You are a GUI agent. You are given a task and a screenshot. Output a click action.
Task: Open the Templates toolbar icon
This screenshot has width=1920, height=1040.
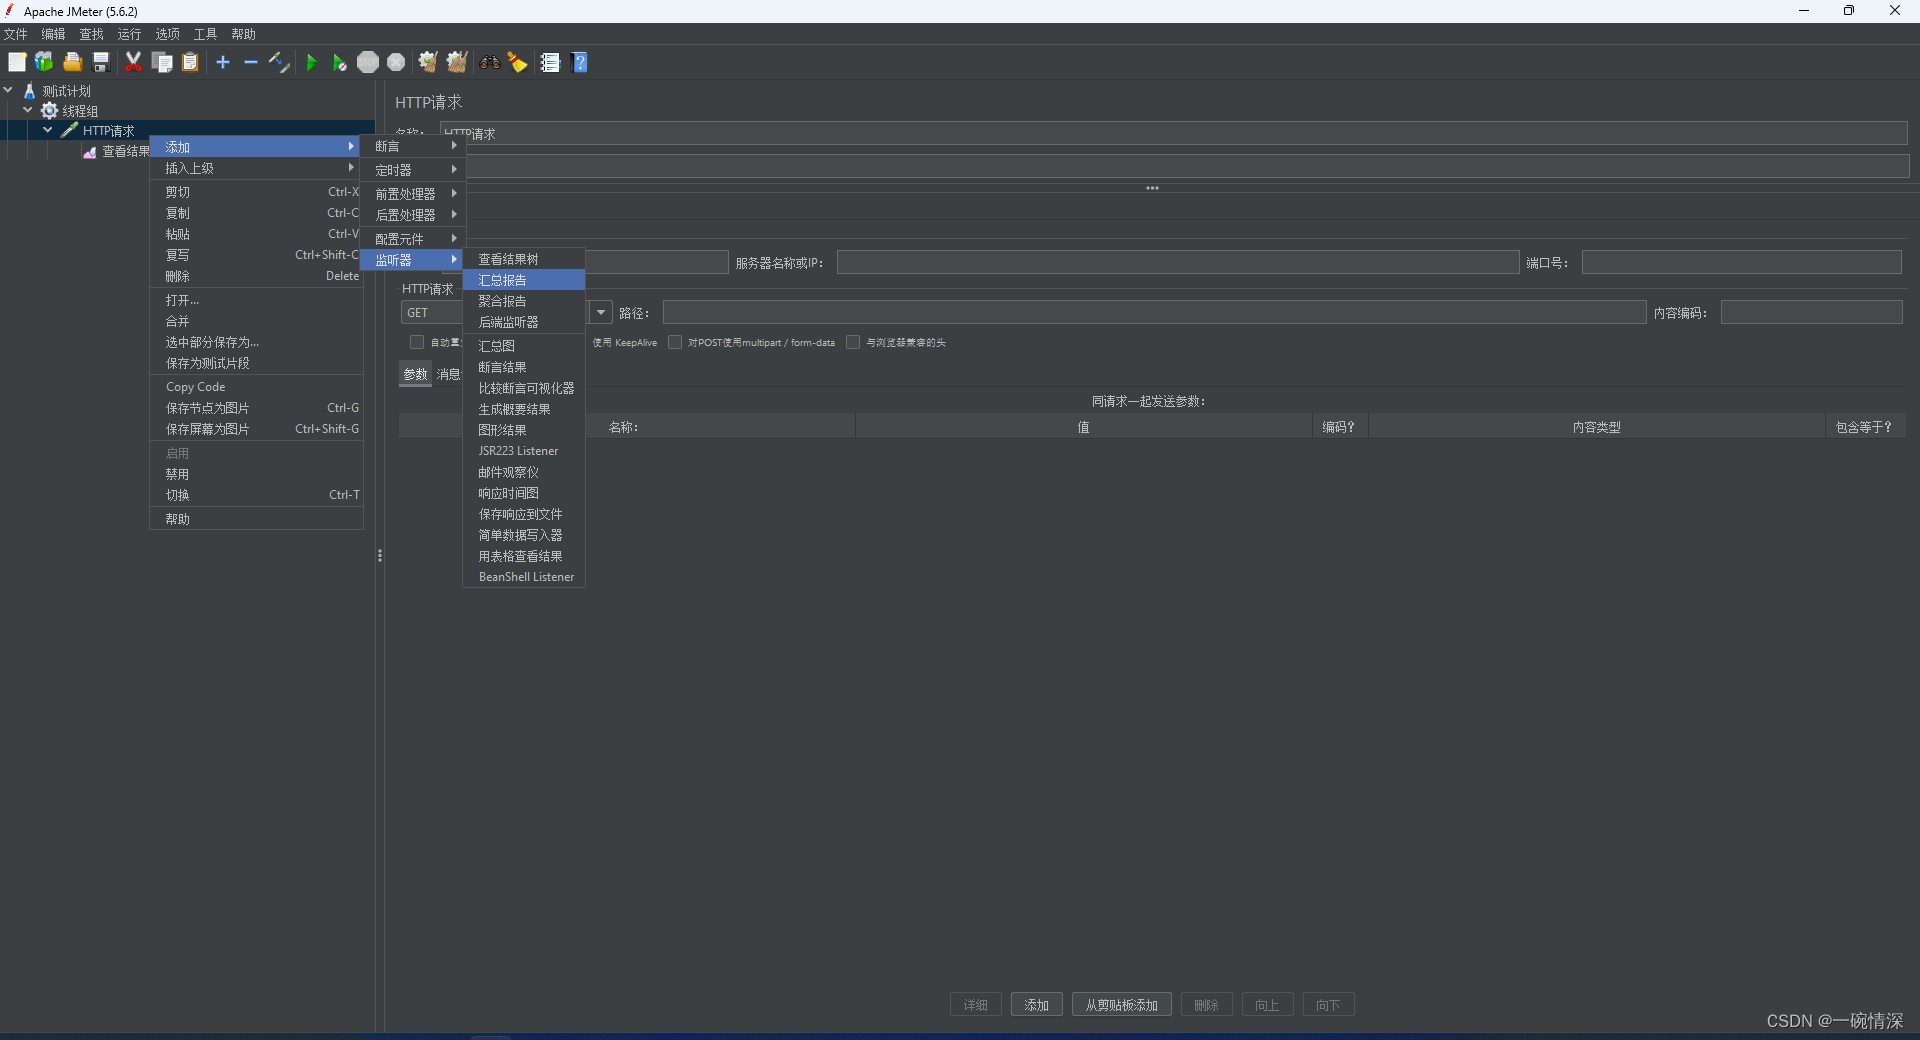click(x=44, y=62)
